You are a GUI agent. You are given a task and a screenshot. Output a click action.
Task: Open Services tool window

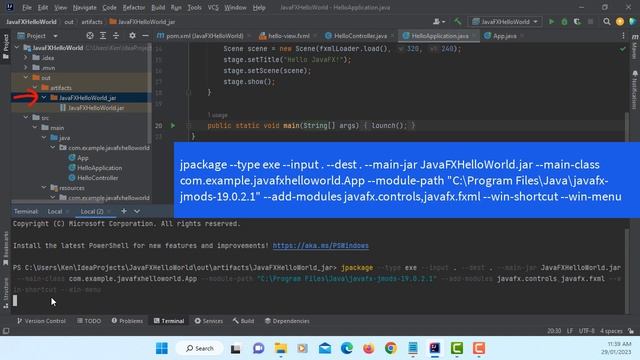pos(209,321)
